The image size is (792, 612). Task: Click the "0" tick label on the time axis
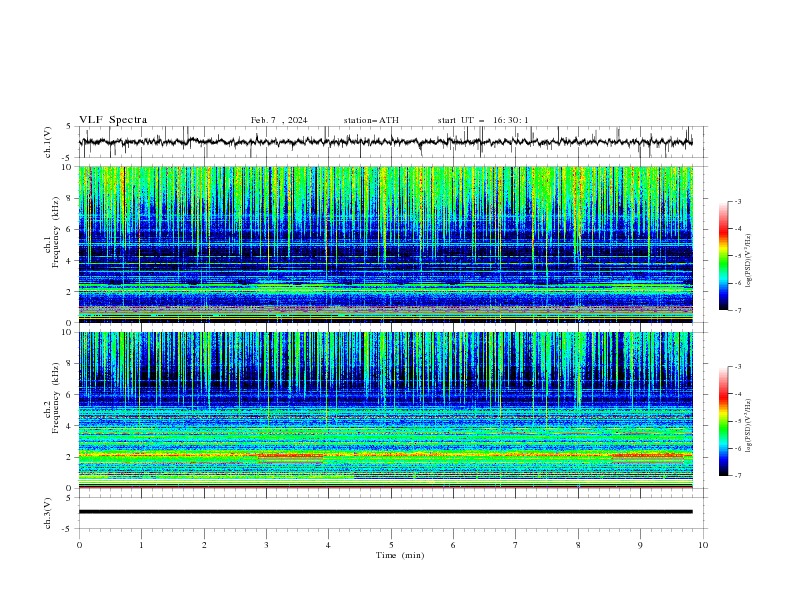79,545
